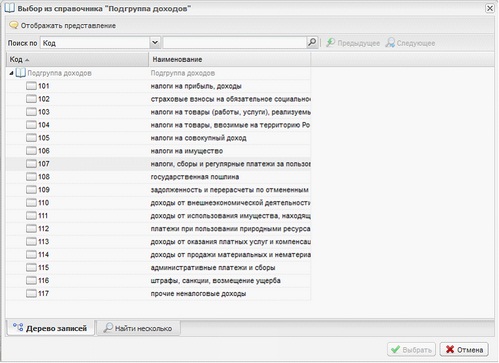The width and height of the screenshot is (499, 363).
Task: Click the item icon for code 117
Action: (x=31, y=293)
